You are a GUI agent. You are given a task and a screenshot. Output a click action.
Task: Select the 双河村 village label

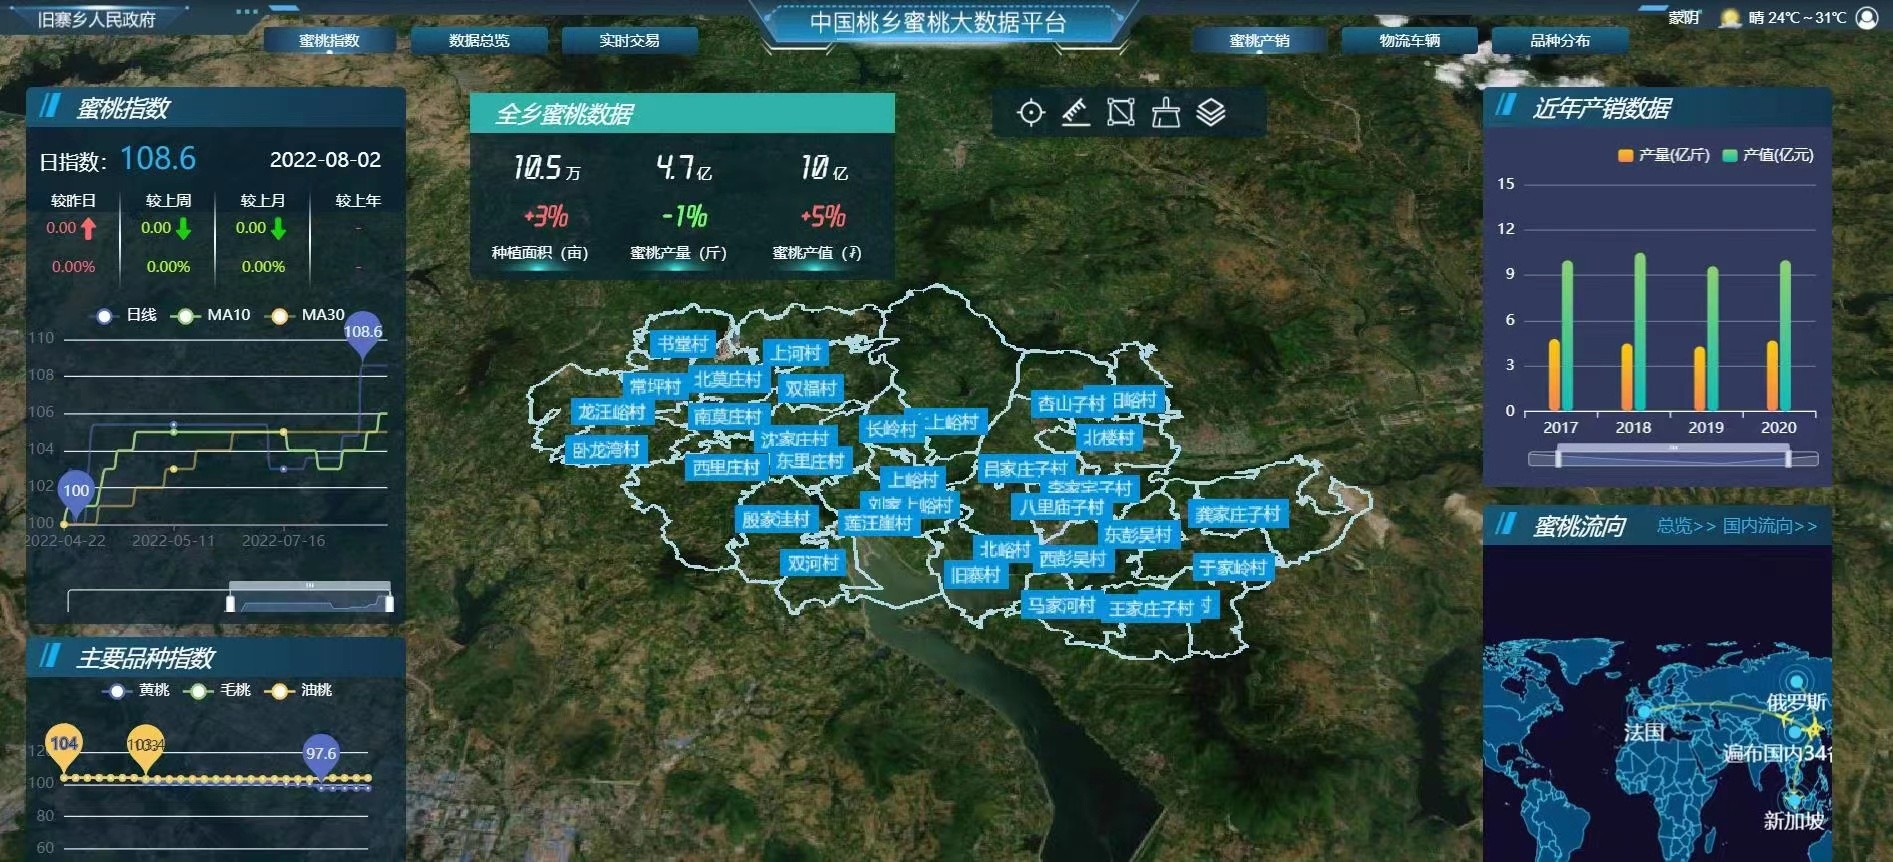(x=812, y=564)
